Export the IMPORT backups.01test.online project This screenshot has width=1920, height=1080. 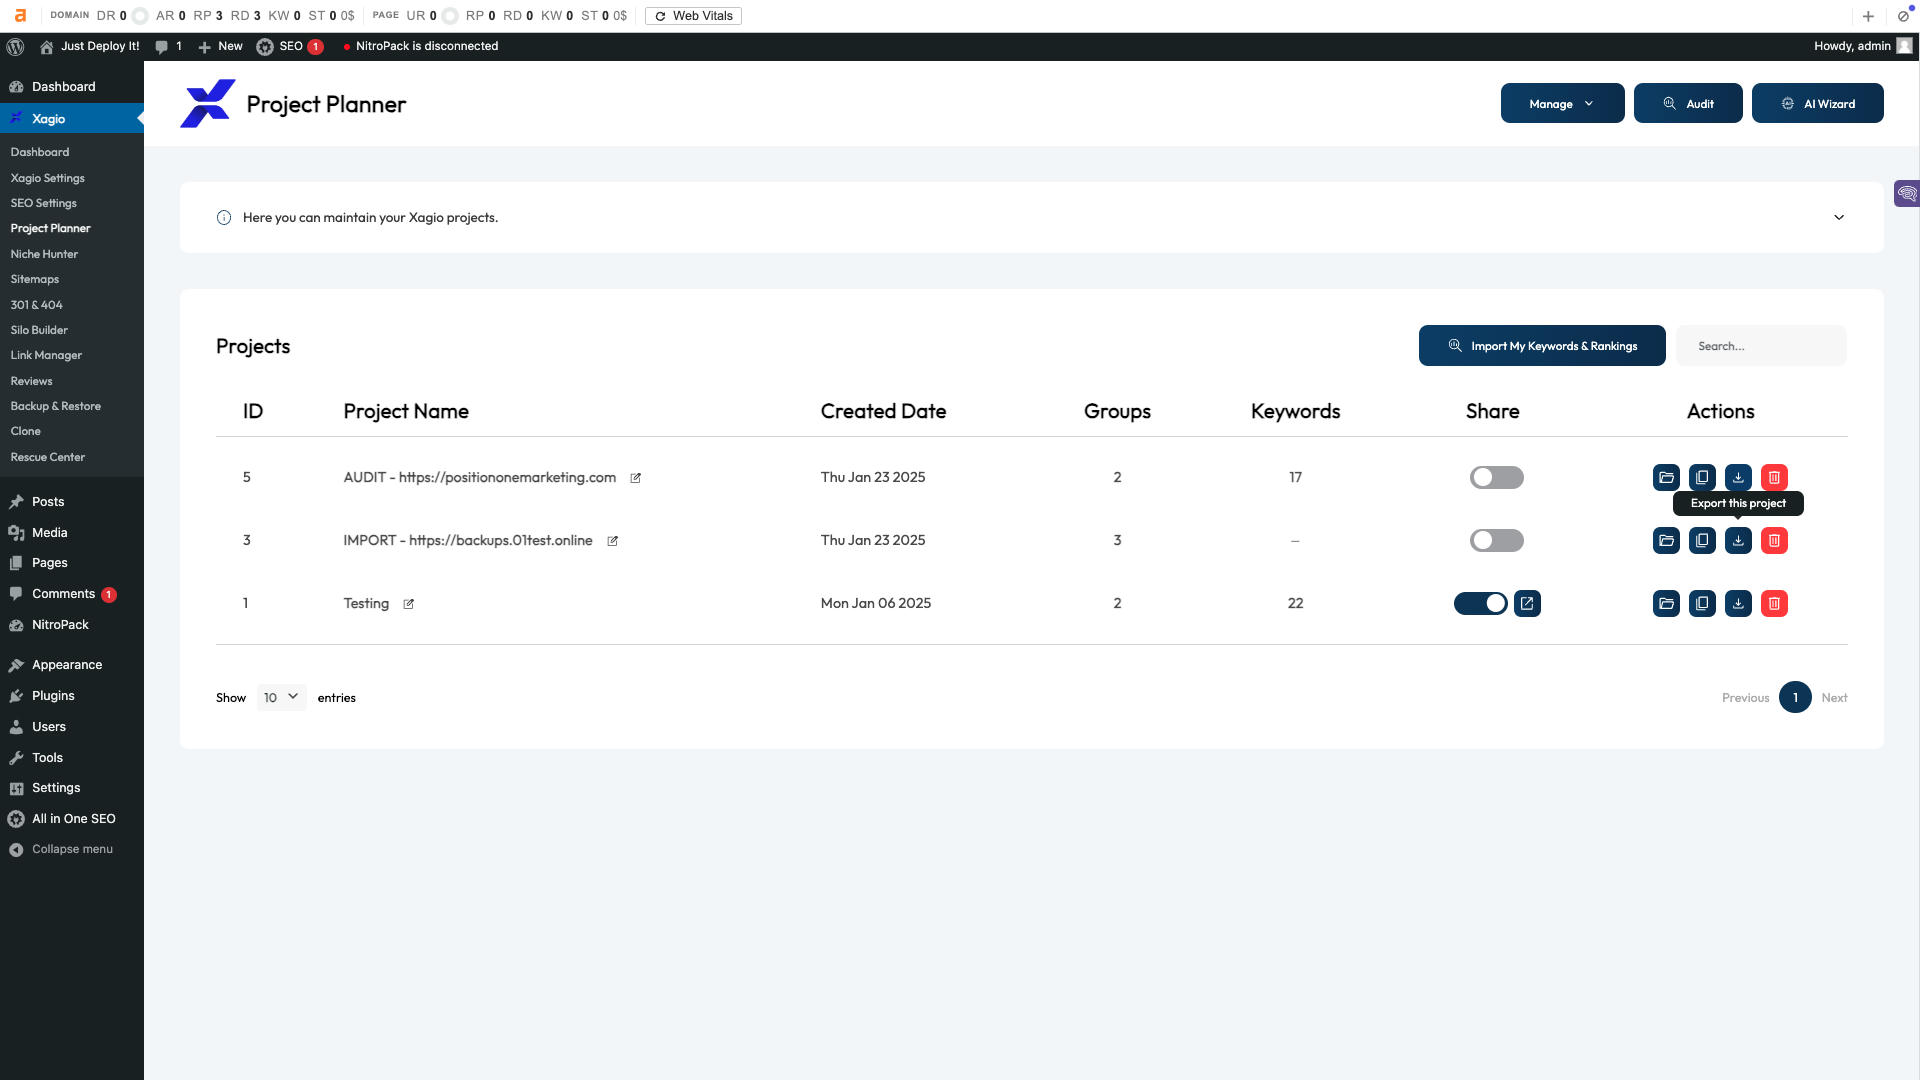[x=1738, y=541]
